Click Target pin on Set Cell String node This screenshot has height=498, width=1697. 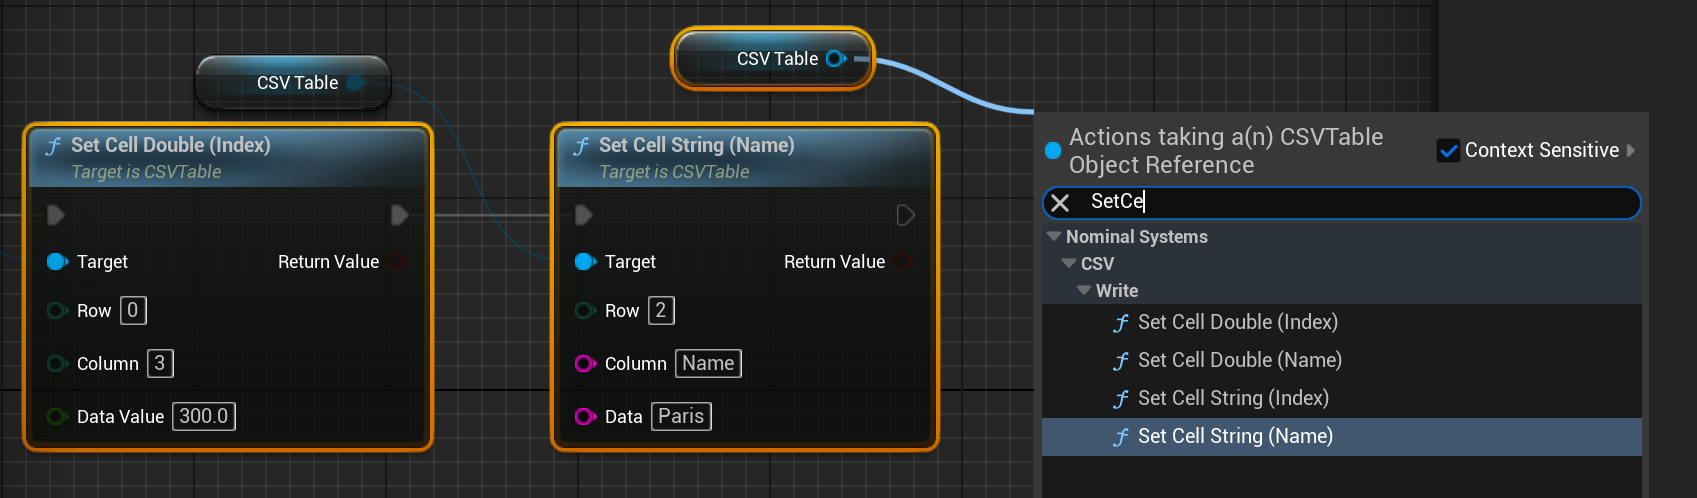[585, 262]
